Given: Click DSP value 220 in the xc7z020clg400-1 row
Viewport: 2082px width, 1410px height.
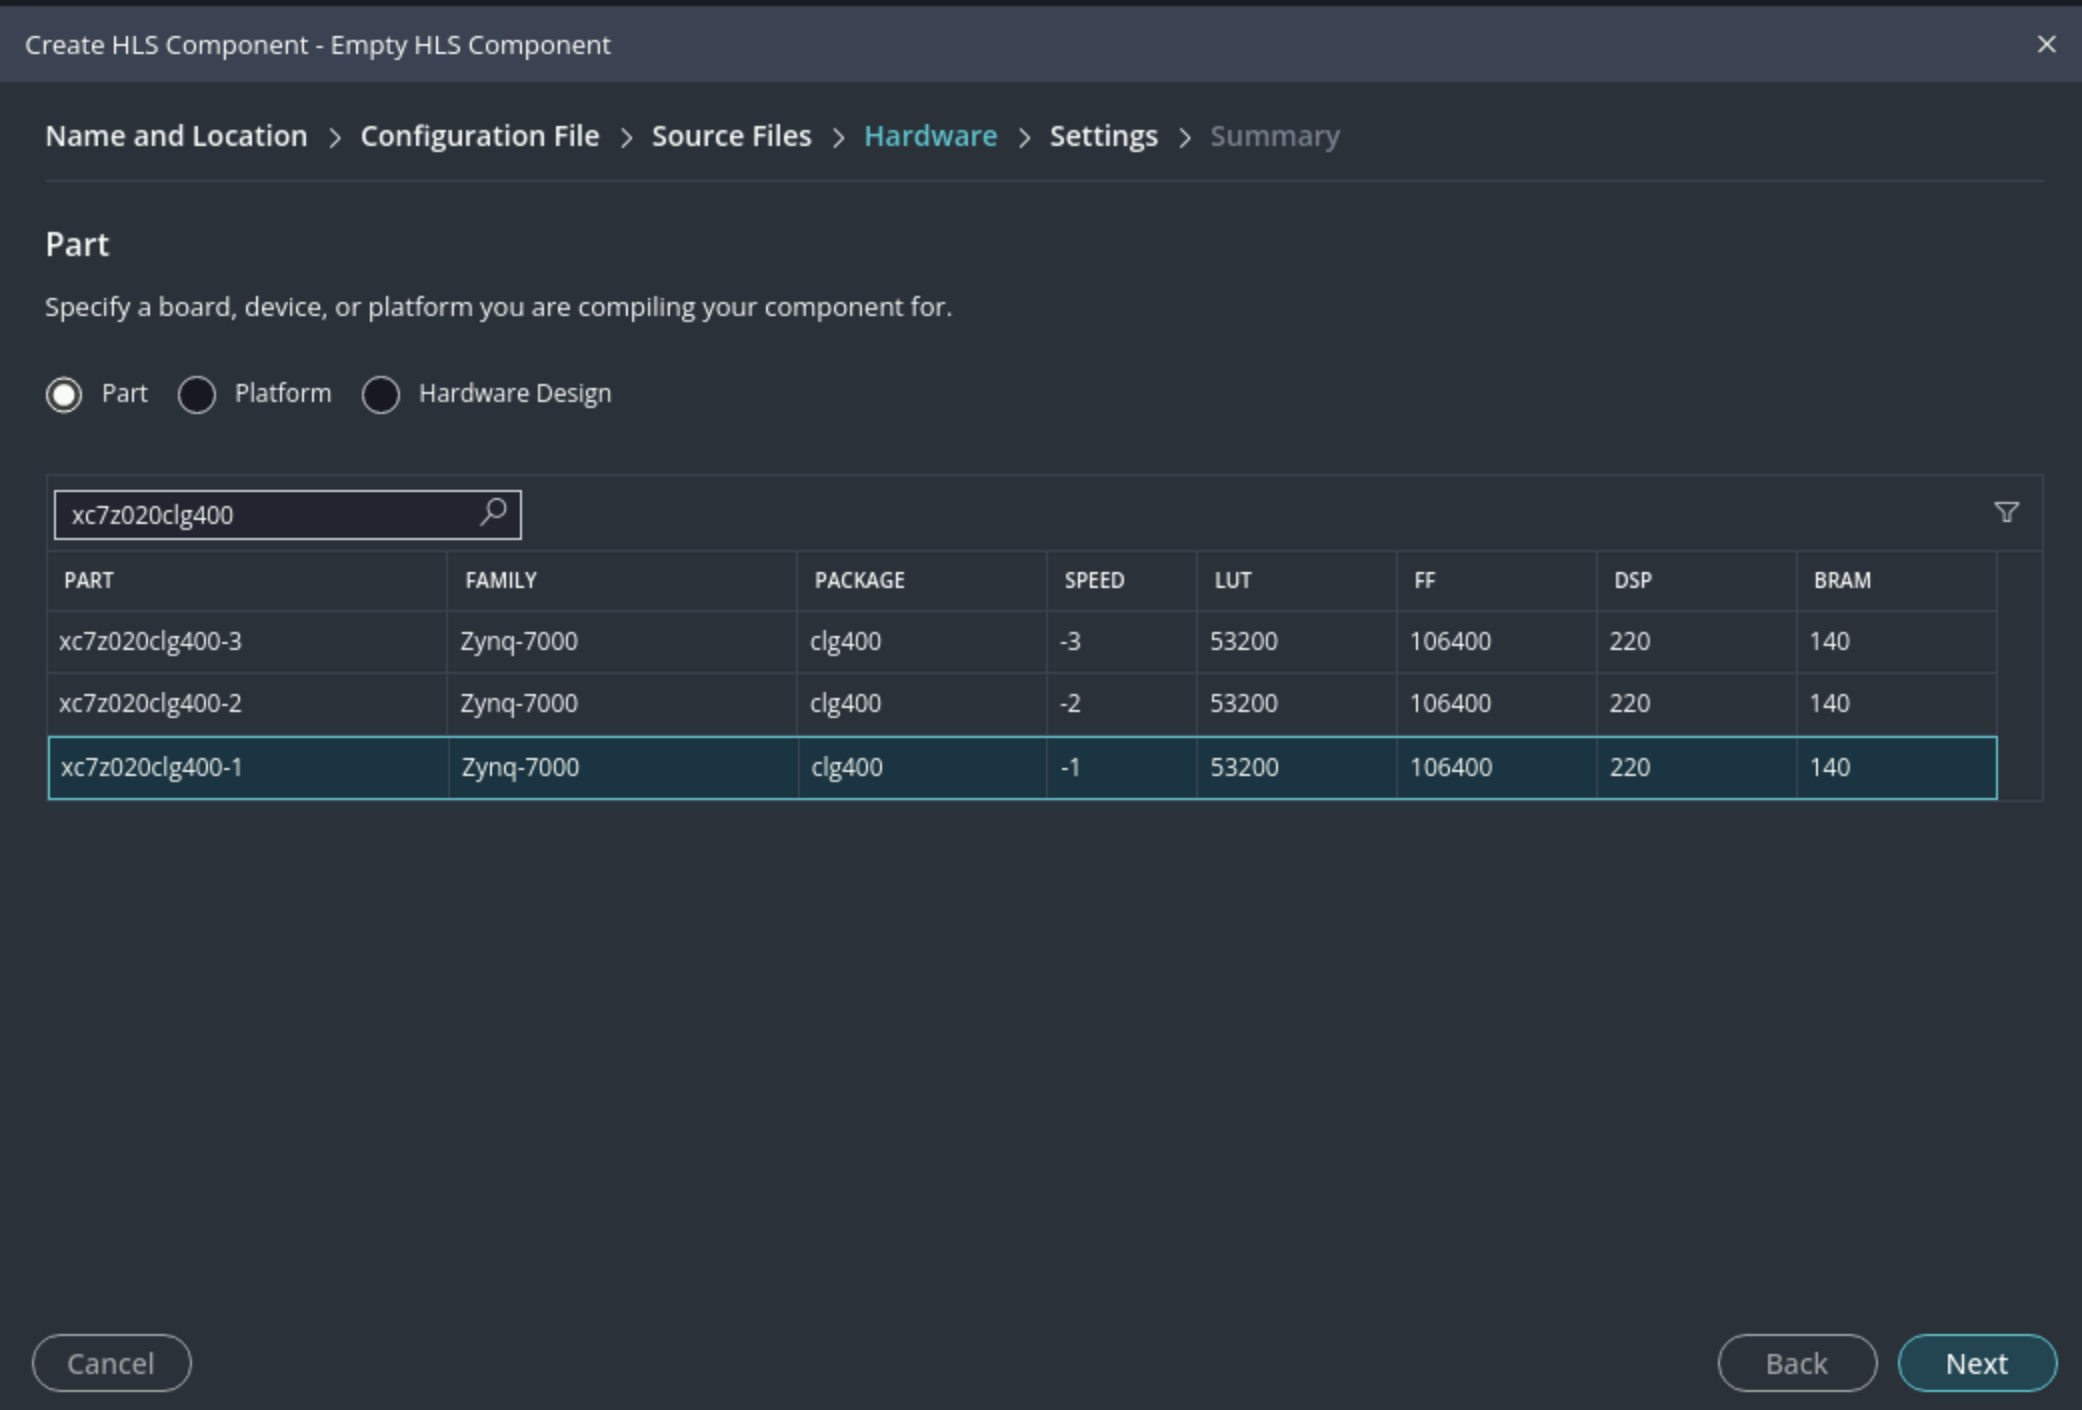Looking at the screenshot, I should coord(1697,768).
